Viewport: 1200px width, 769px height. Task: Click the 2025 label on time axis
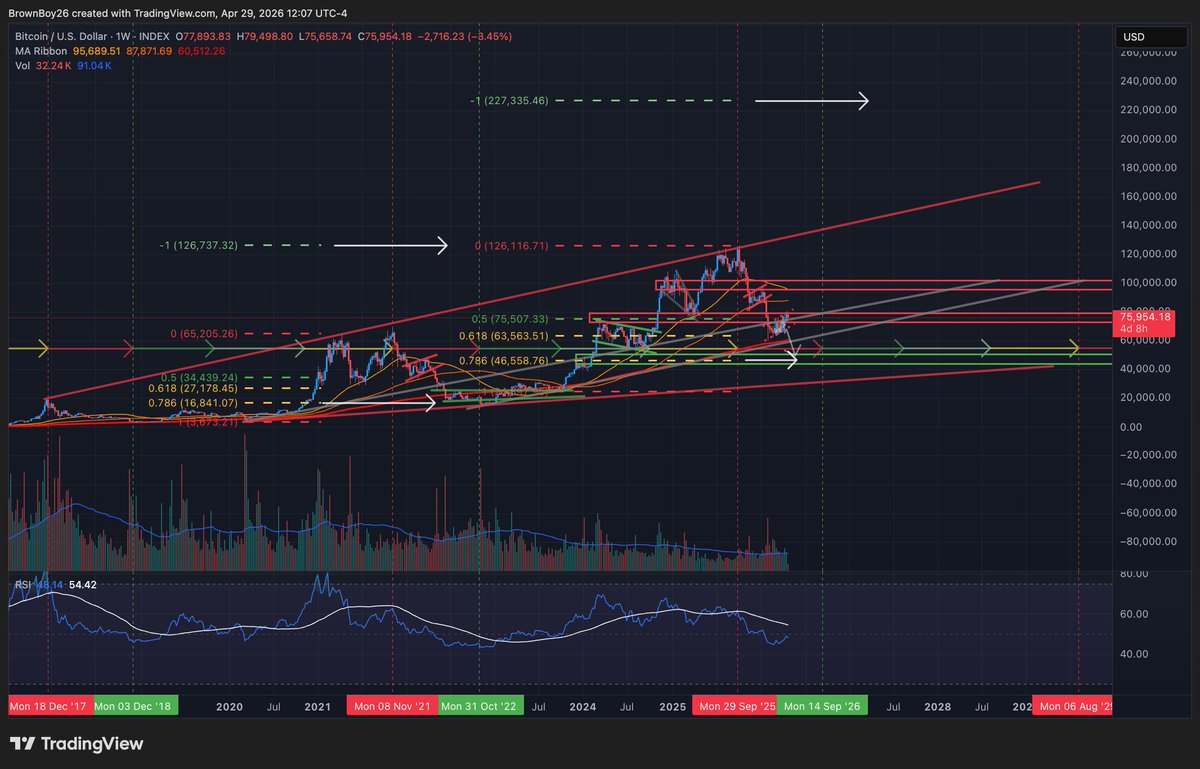pyautogui.click(x=673, y=706)
